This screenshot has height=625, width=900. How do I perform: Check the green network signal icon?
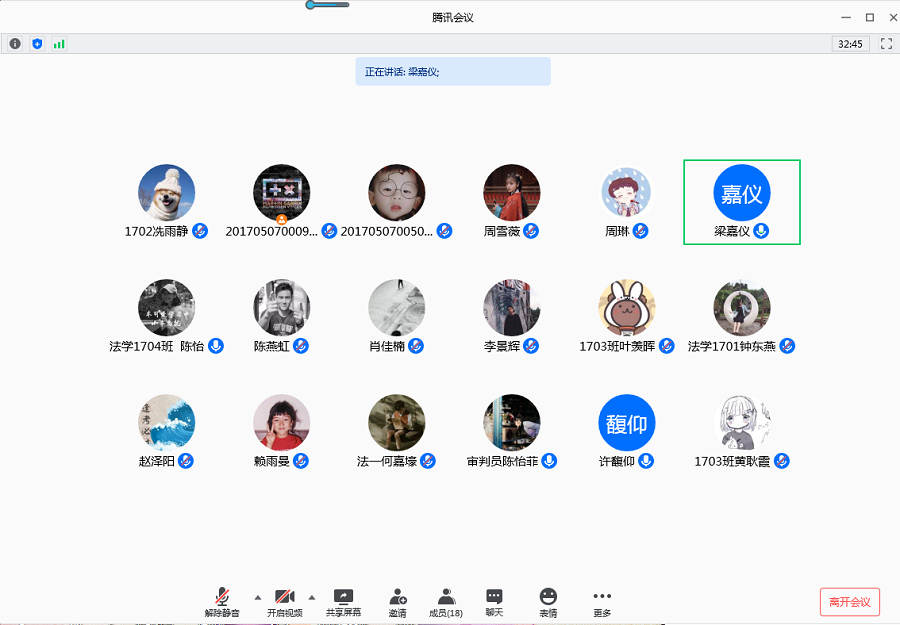(59, 44)
